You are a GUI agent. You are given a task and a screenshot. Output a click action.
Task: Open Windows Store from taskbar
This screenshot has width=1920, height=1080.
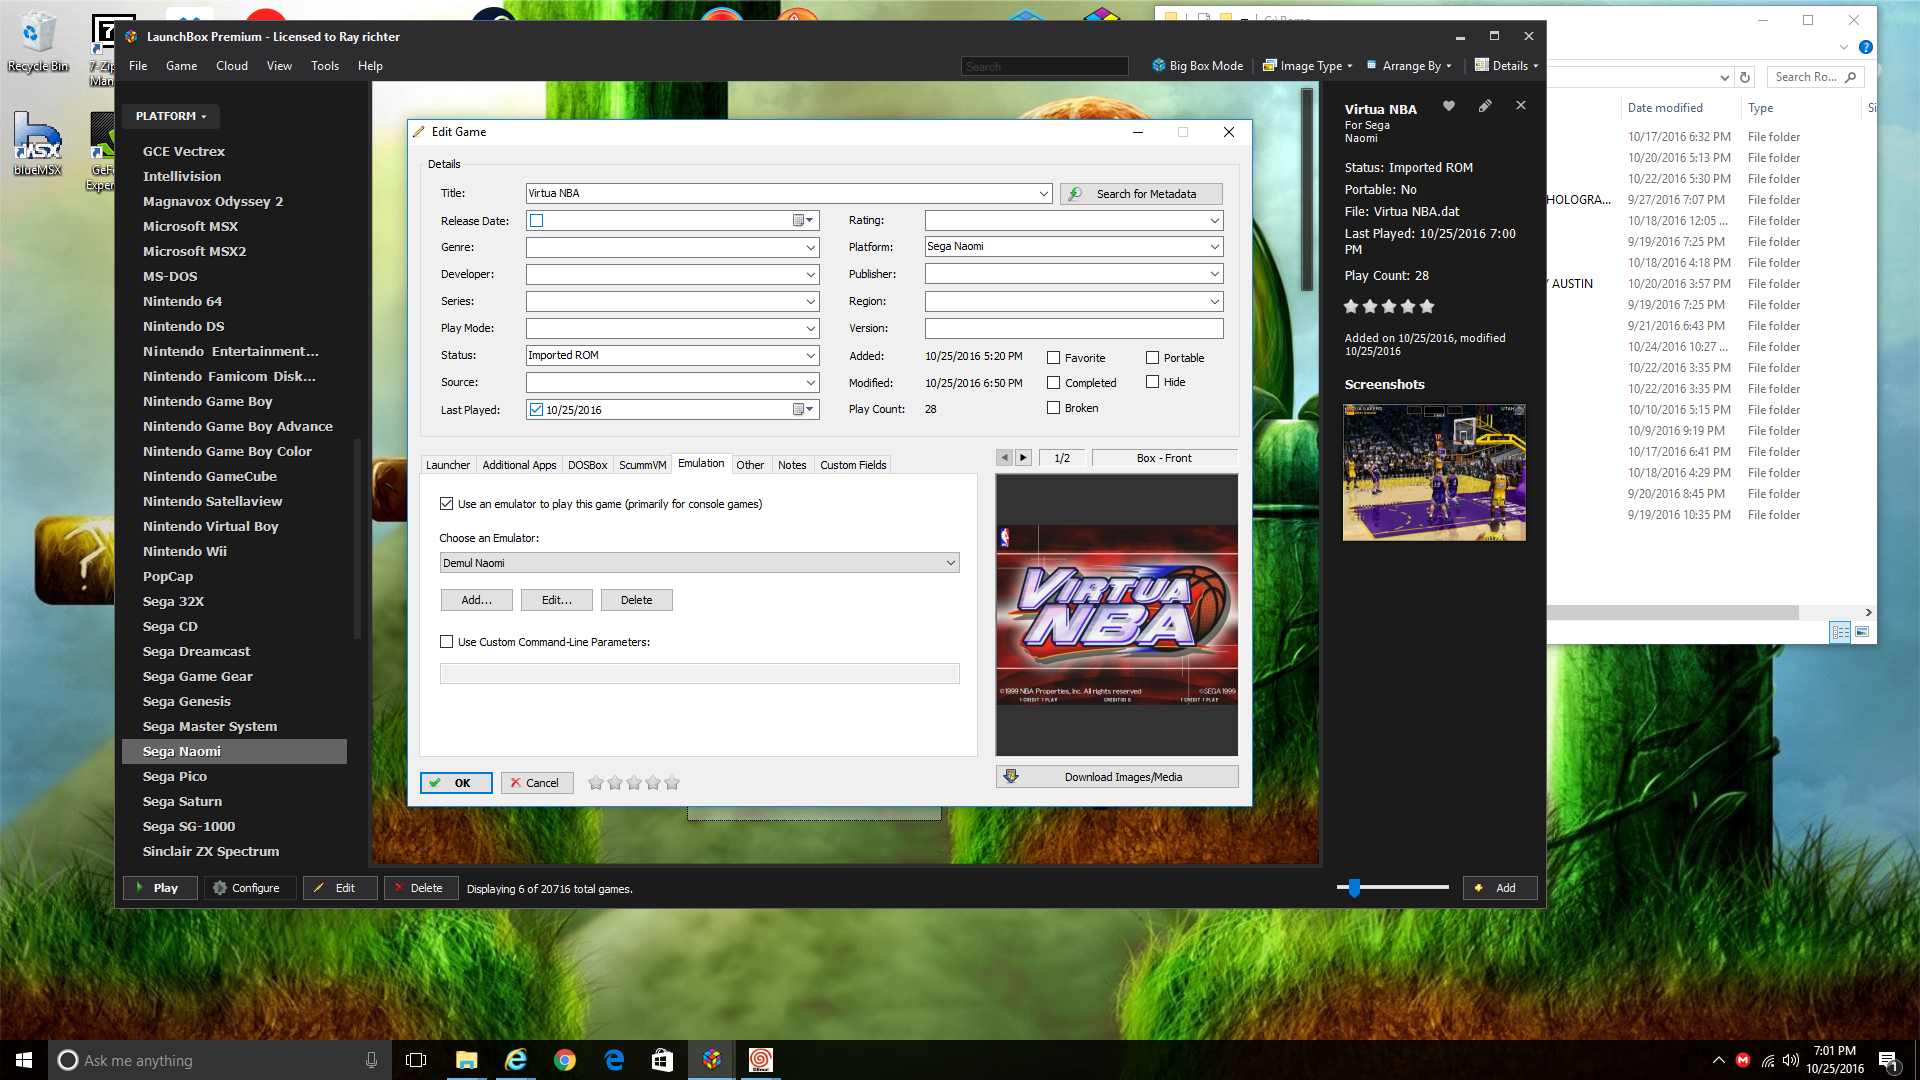[662, 1060]
